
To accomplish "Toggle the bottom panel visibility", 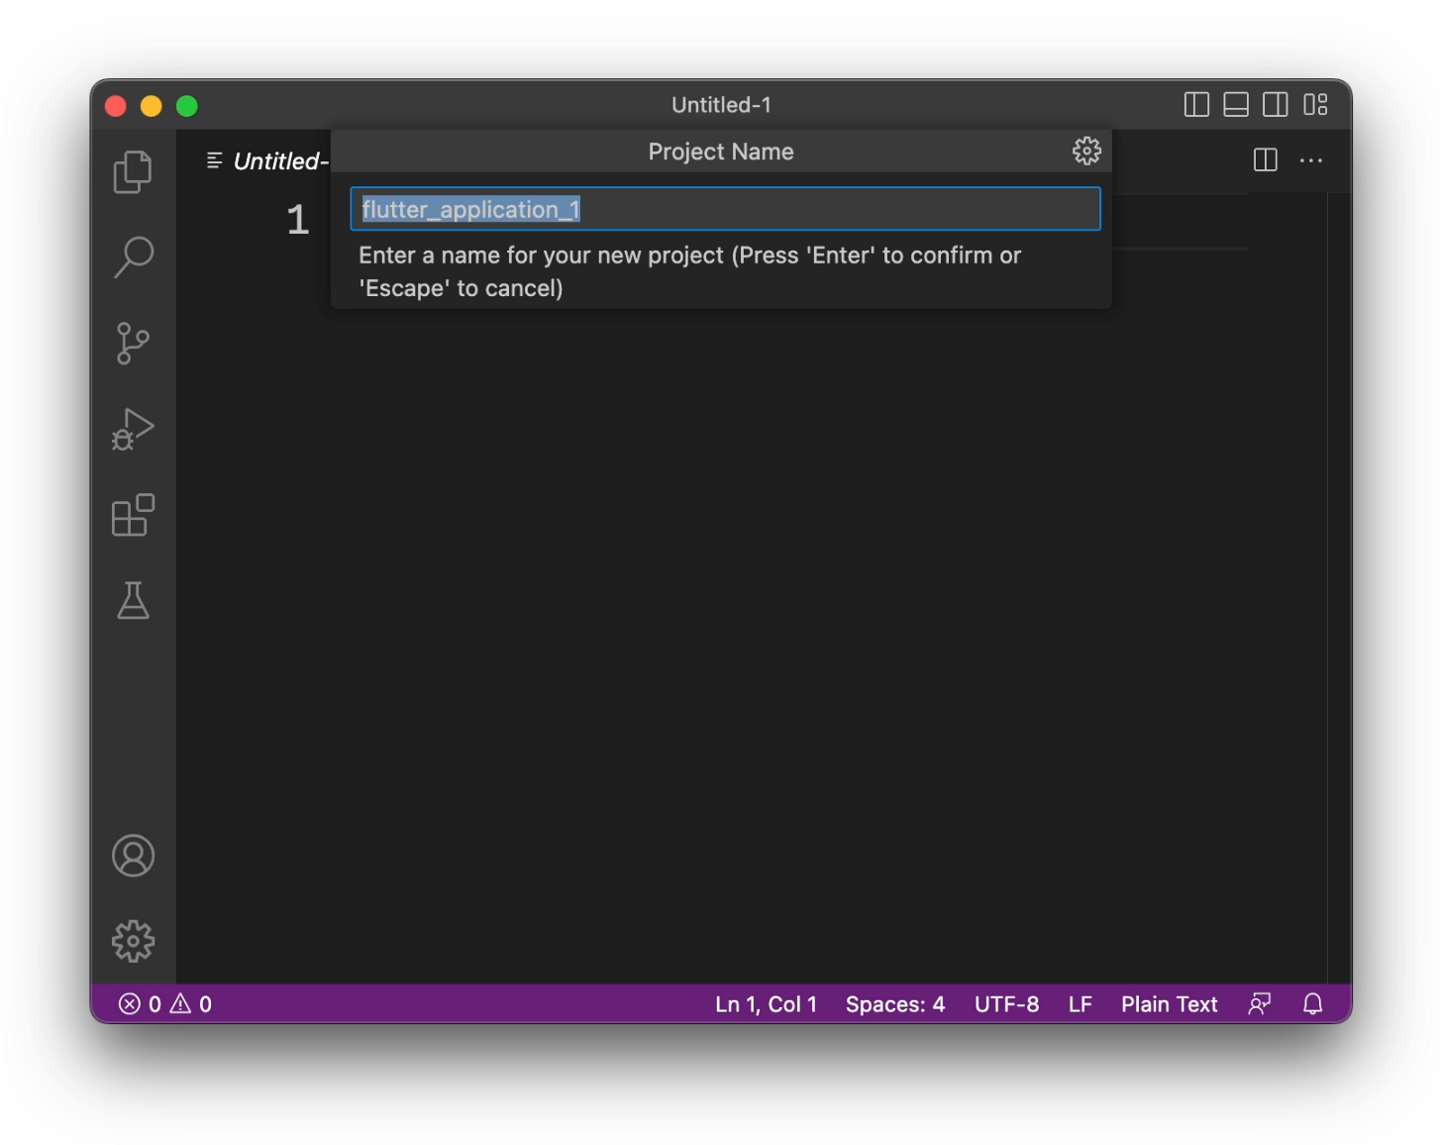I will tap(1235, 104).
